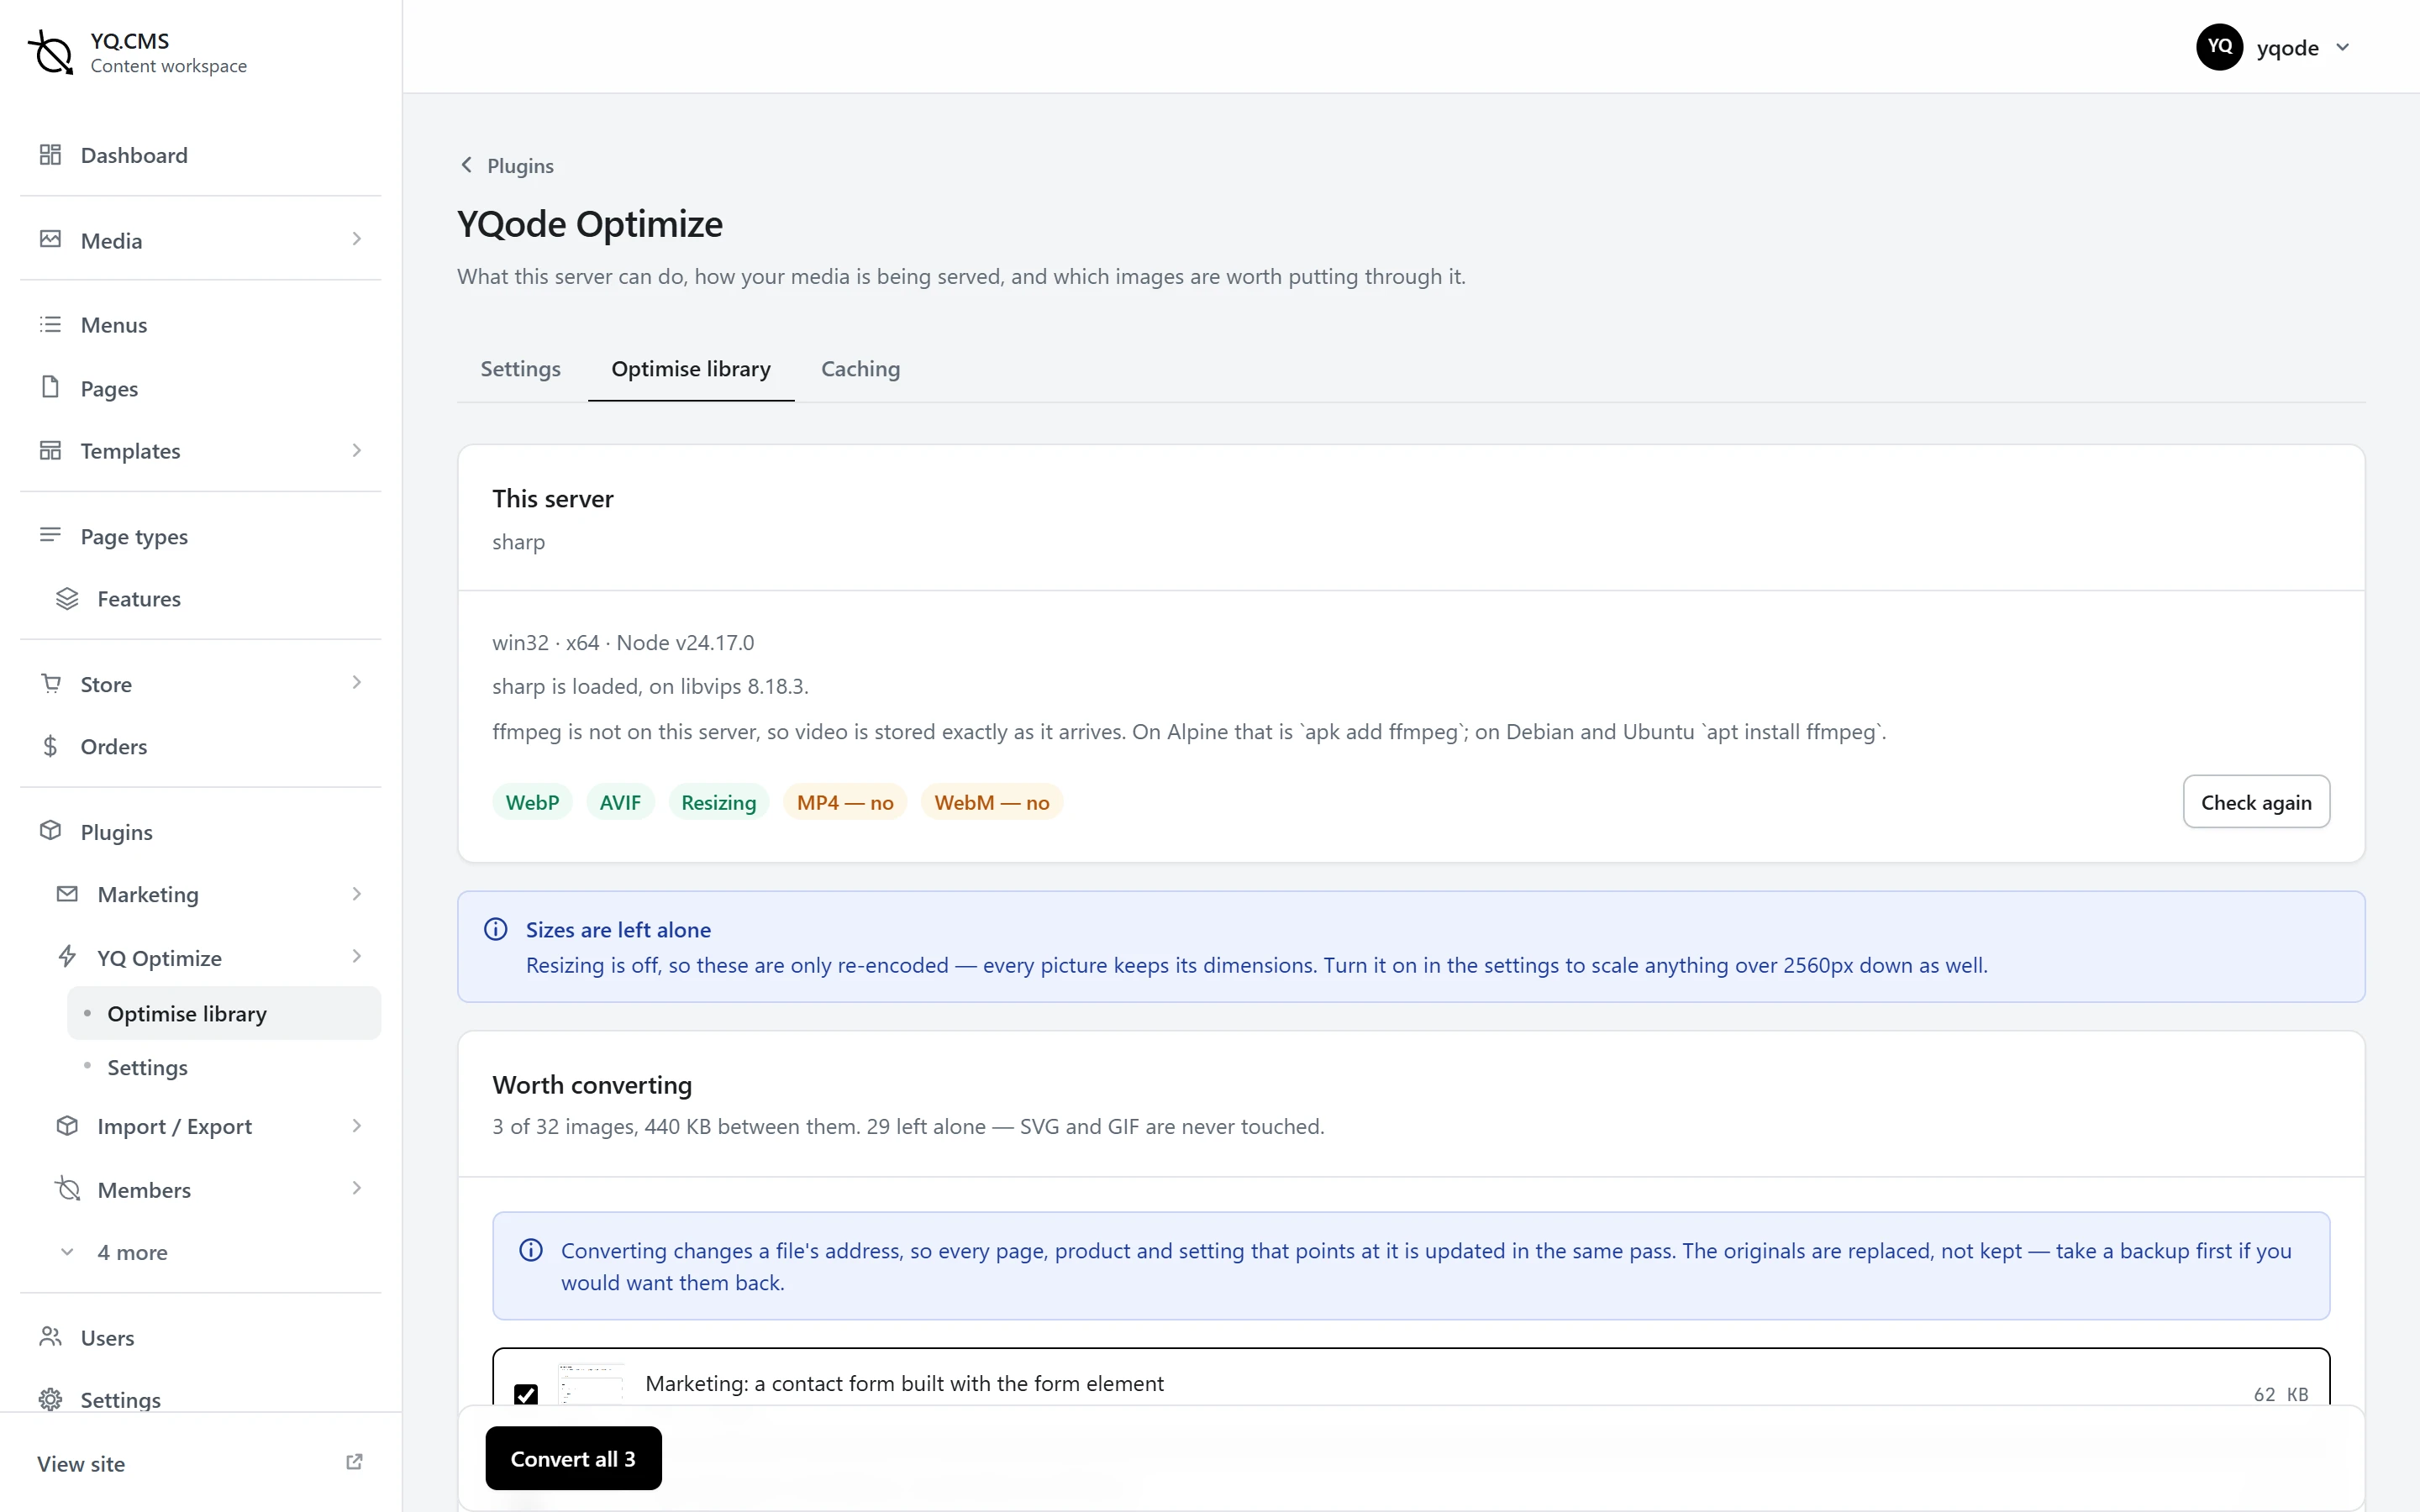This screenshot has width=2420, height=1512.
Task: Click the Marketing contact form row title
Action: [904, 1383]
